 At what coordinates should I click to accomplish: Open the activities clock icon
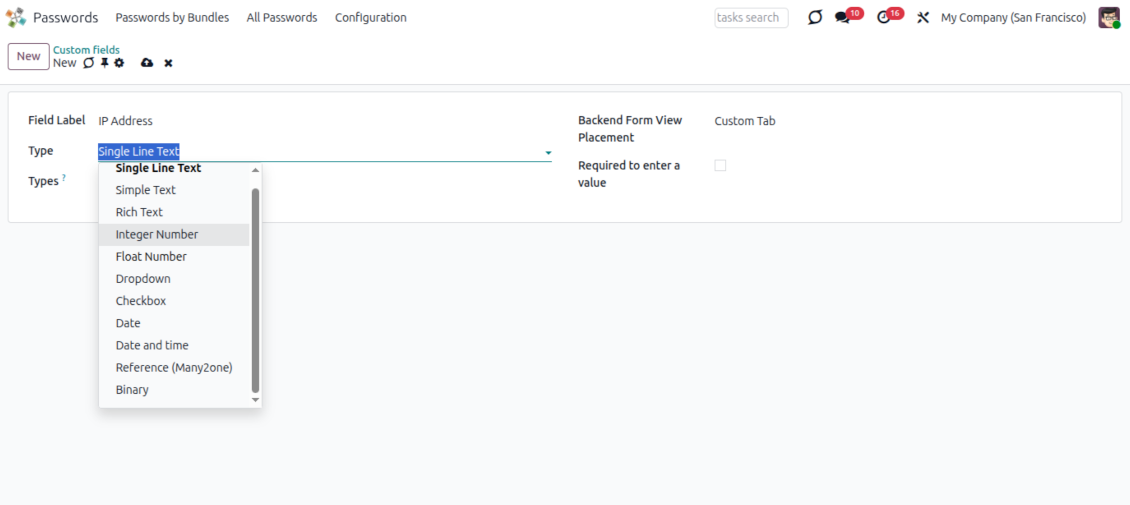pos(883,18)
